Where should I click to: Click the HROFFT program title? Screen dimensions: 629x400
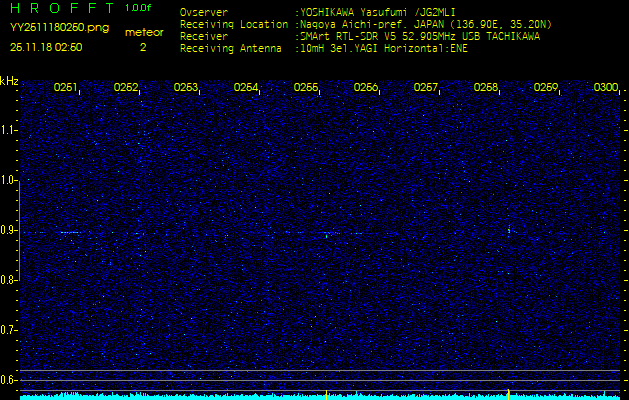pos(64,8)
